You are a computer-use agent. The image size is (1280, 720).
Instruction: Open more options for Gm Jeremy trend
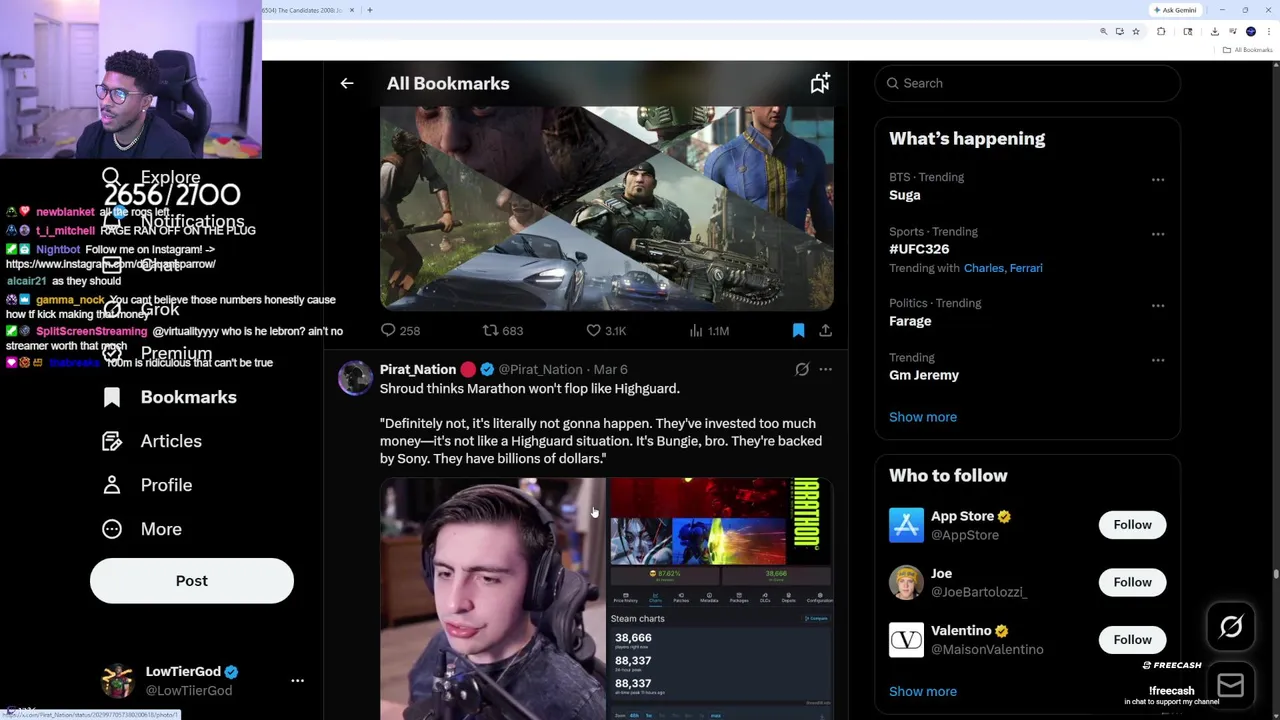[1158, 360]
